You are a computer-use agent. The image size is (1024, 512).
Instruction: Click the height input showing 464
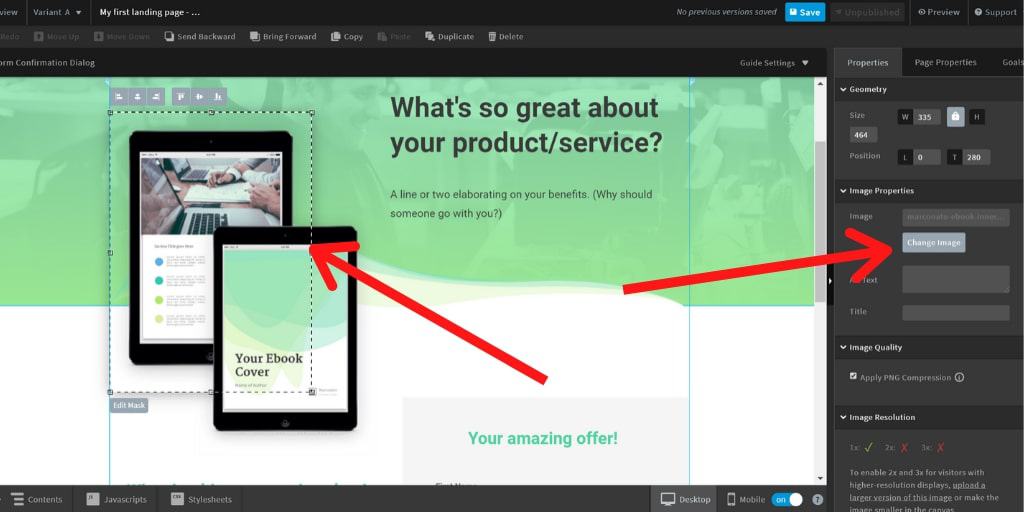click(x=863, y=135)
